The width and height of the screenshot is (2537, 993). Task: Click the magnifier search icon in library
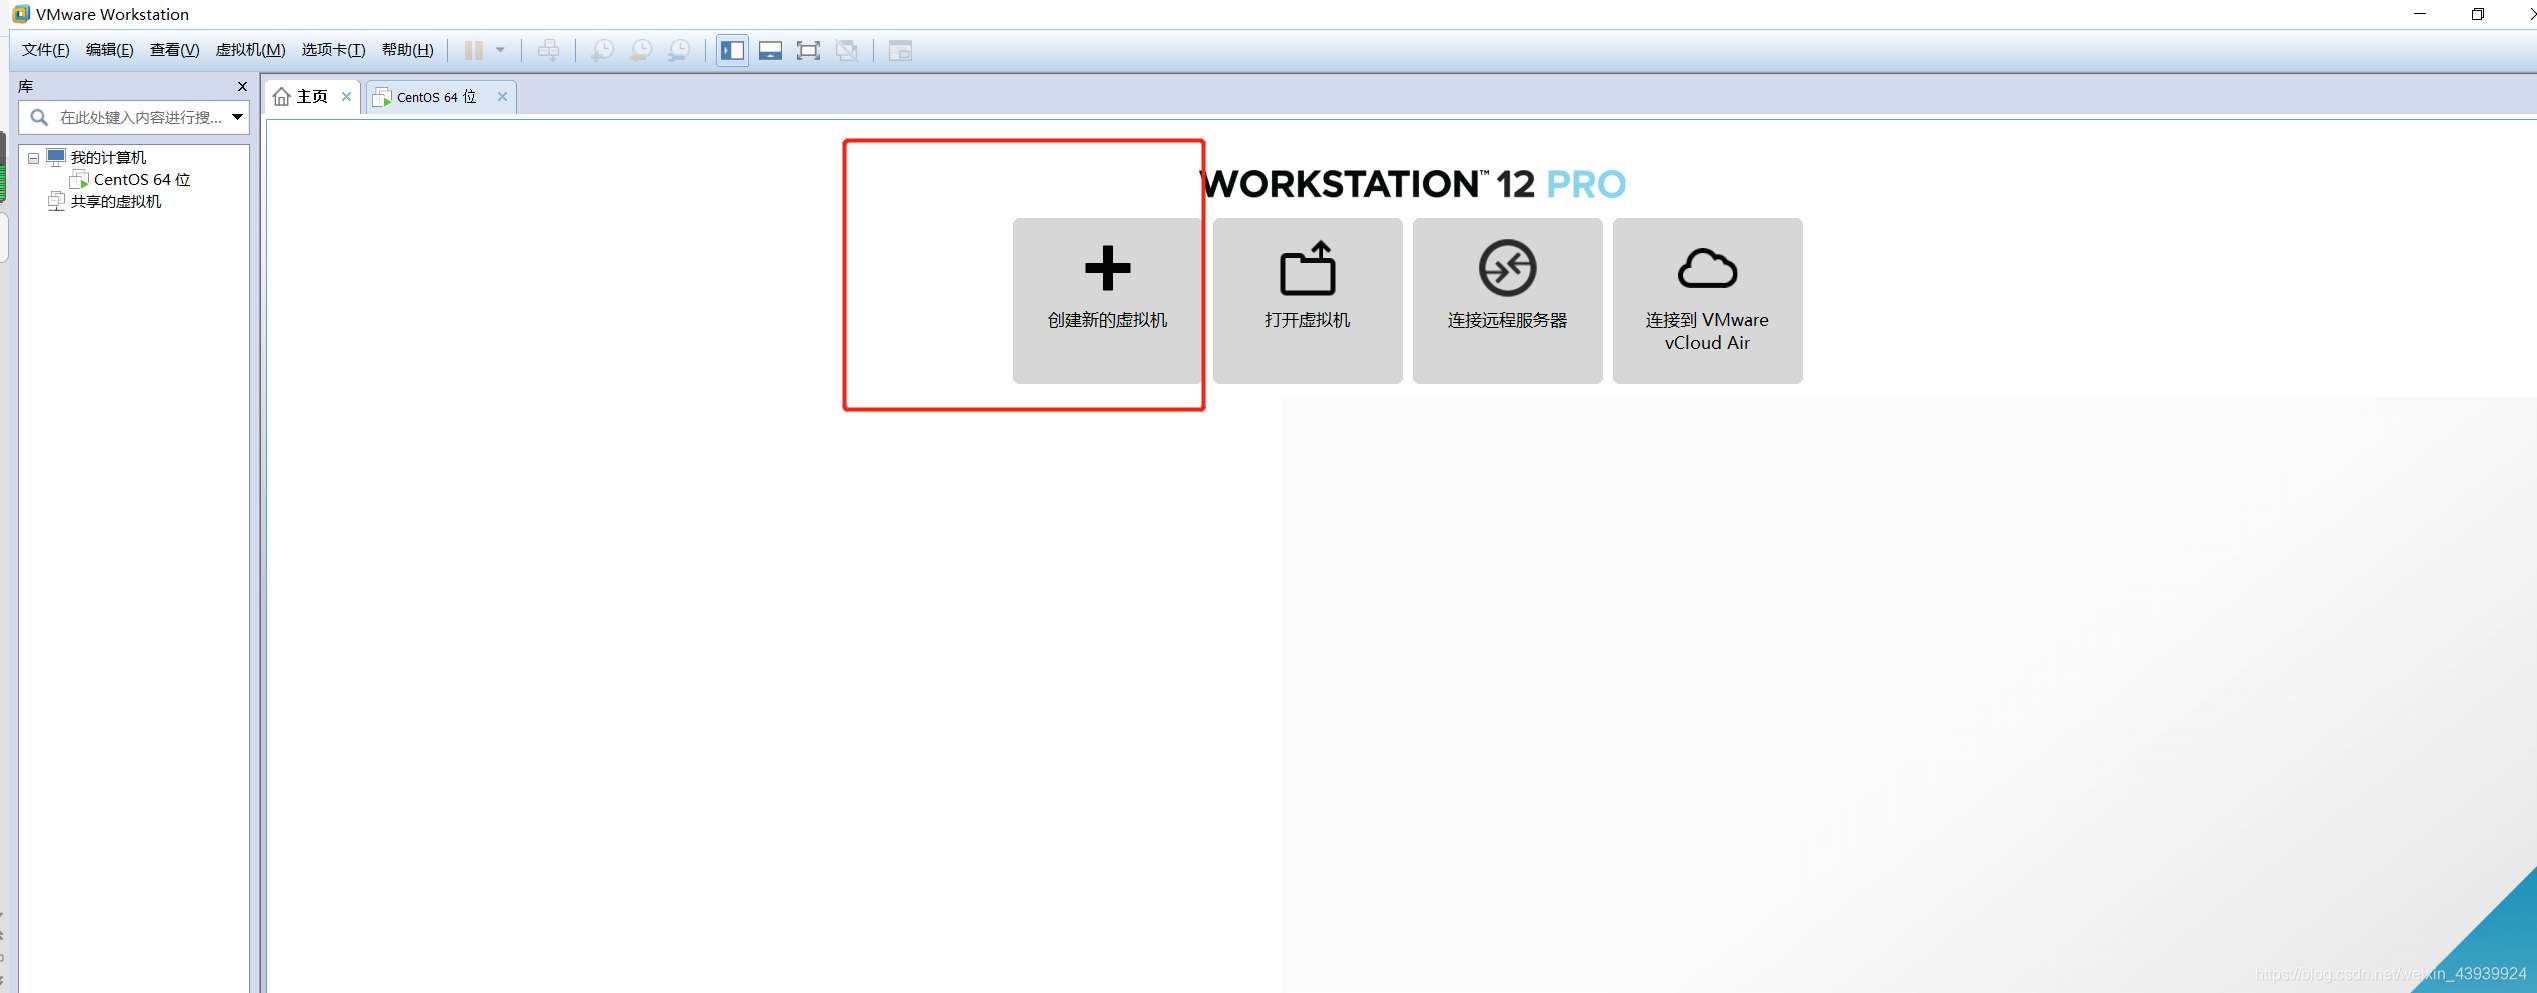(39, 118)
